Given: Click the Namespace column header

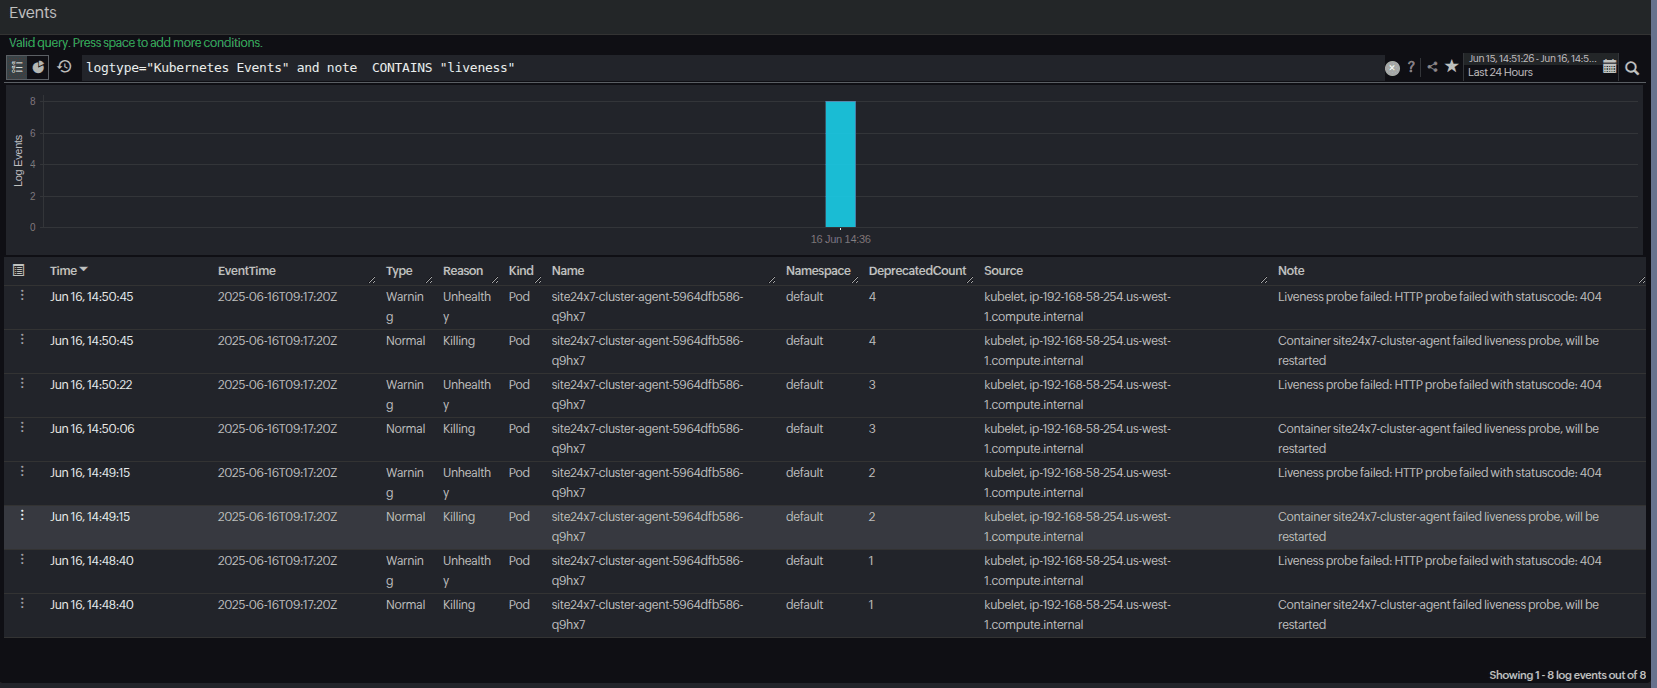Looking at the screenshot, I should [818, 271].
